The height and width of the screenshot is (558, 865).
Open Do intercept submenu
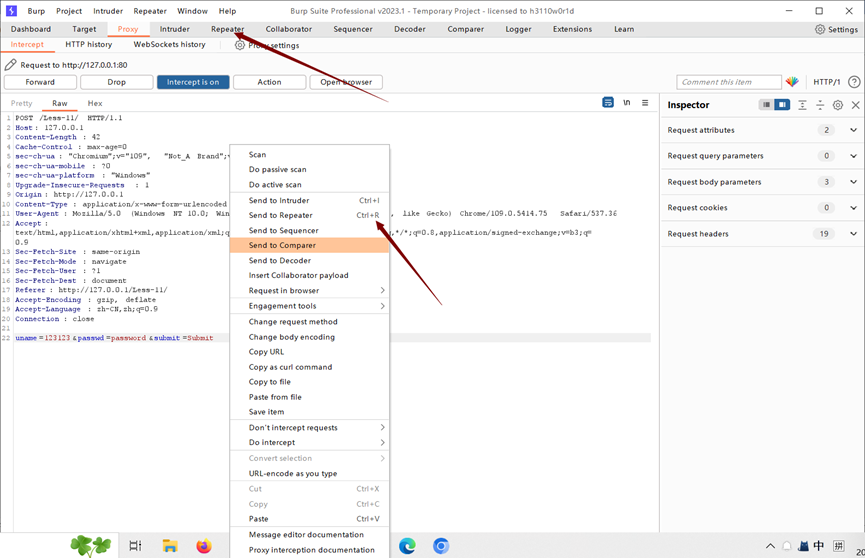click(309, 442)
